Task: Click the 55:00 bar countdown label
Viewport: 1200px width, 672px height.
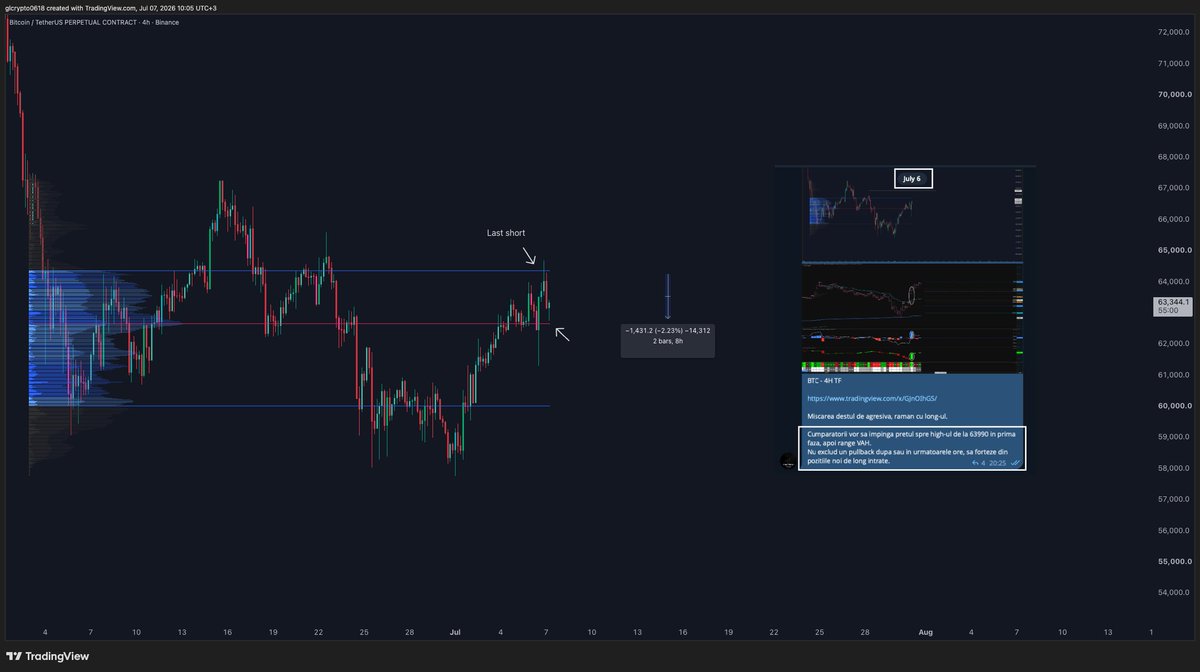Action: coord(1168,311)
